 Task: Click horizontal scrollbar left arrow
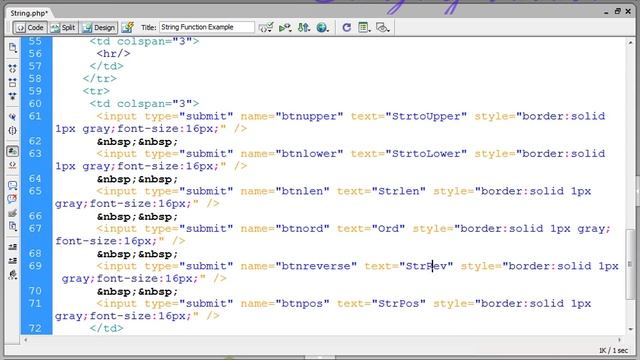click(x=26, y=340)
